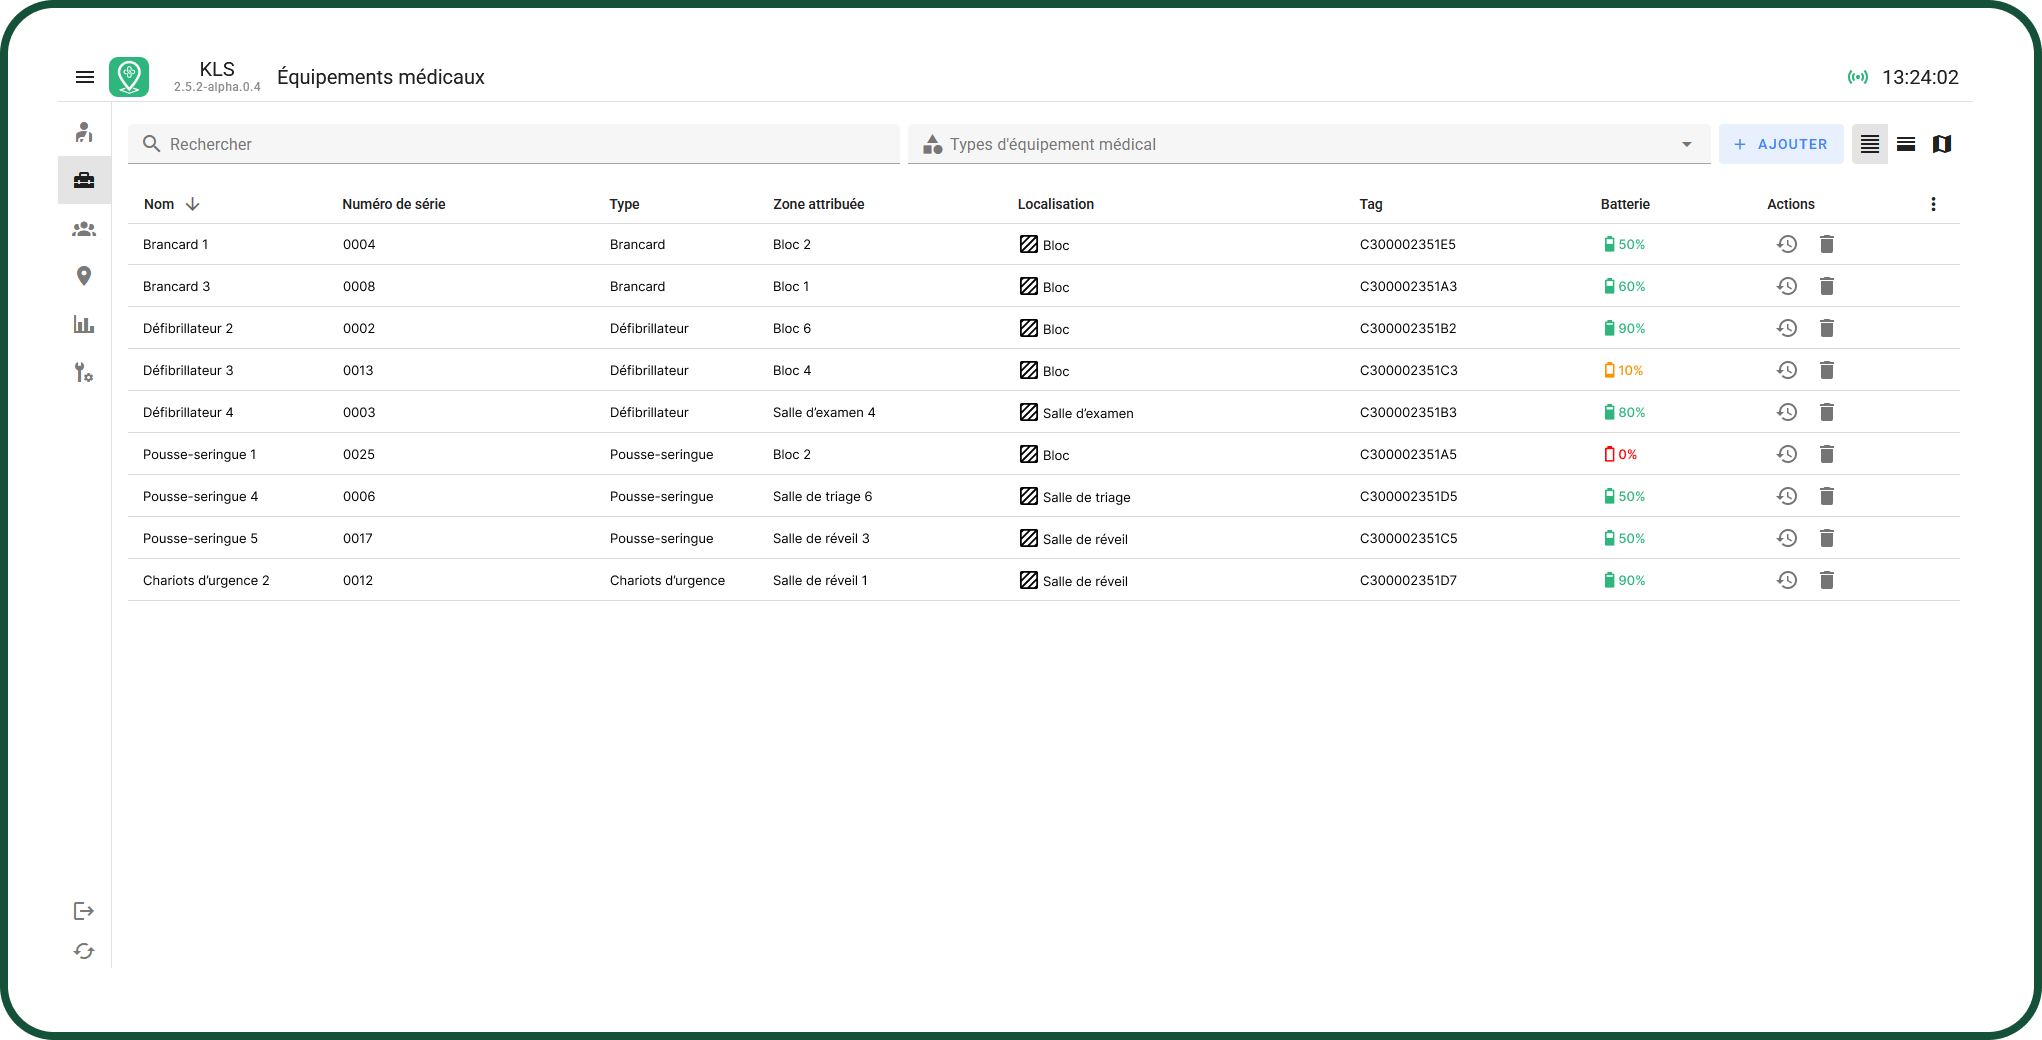Open the hamburger navigation menu
Image resolution: width=2042 pixels, height=1040 pixels.
(85, 77)
